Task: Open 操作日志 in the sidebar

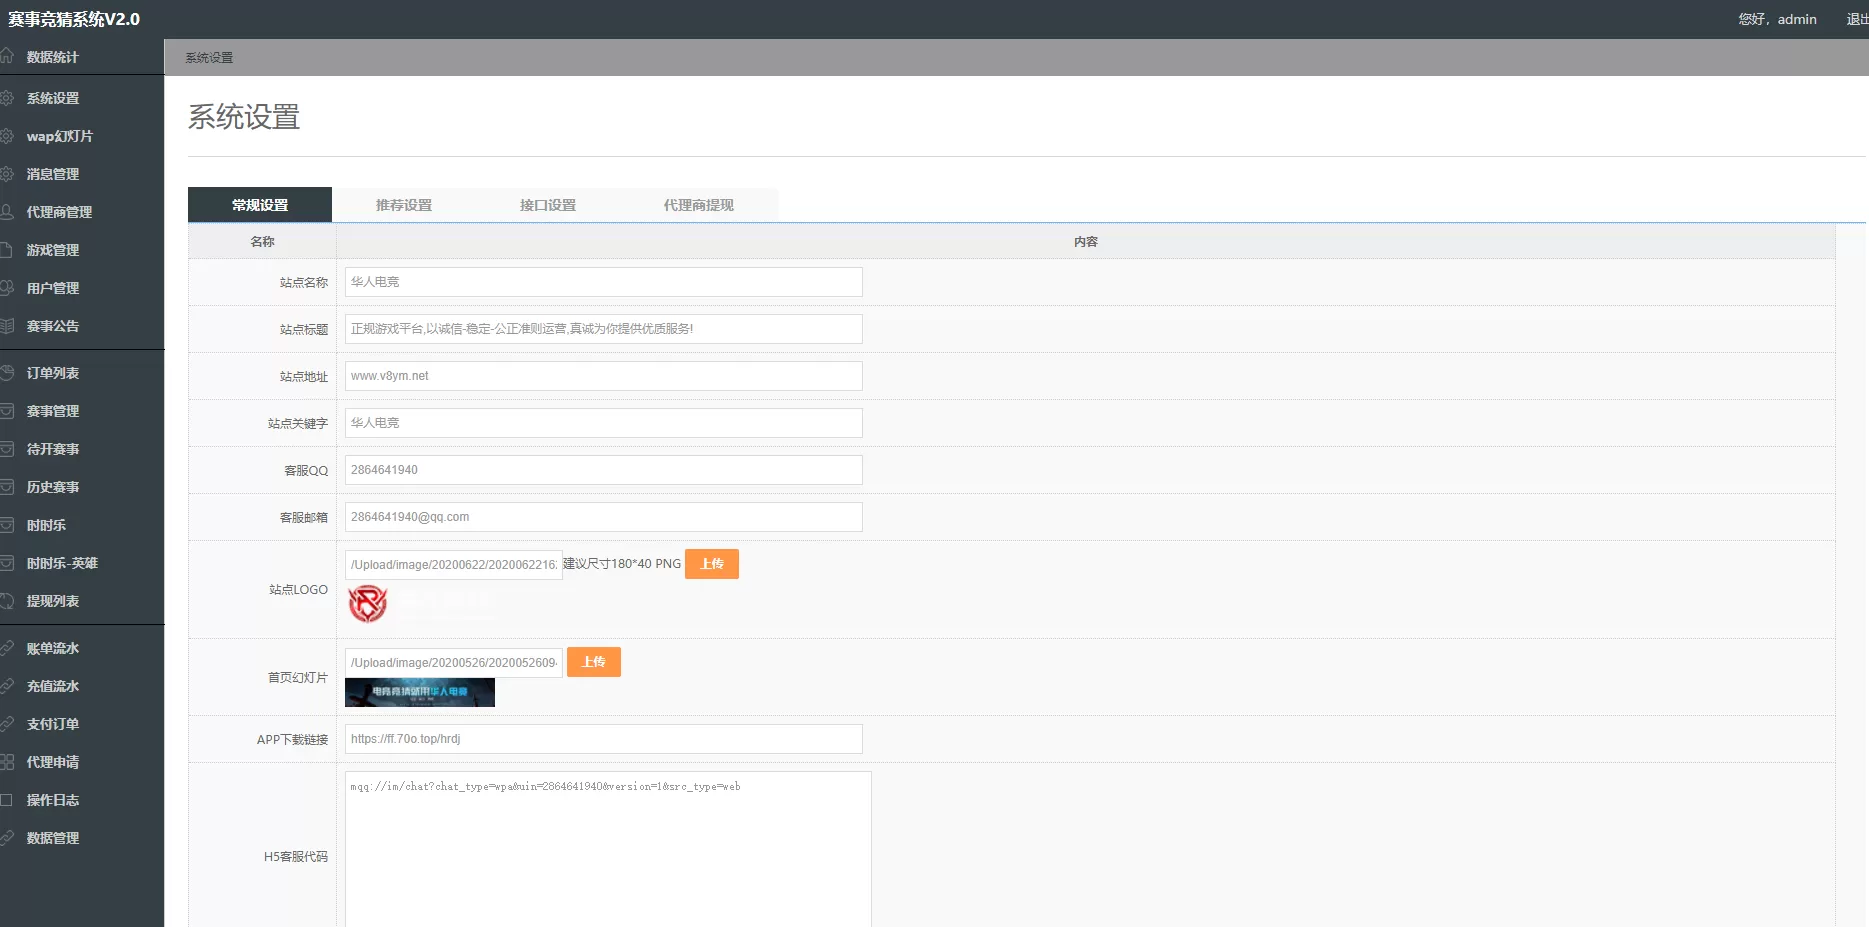Action: click(53, 800)
